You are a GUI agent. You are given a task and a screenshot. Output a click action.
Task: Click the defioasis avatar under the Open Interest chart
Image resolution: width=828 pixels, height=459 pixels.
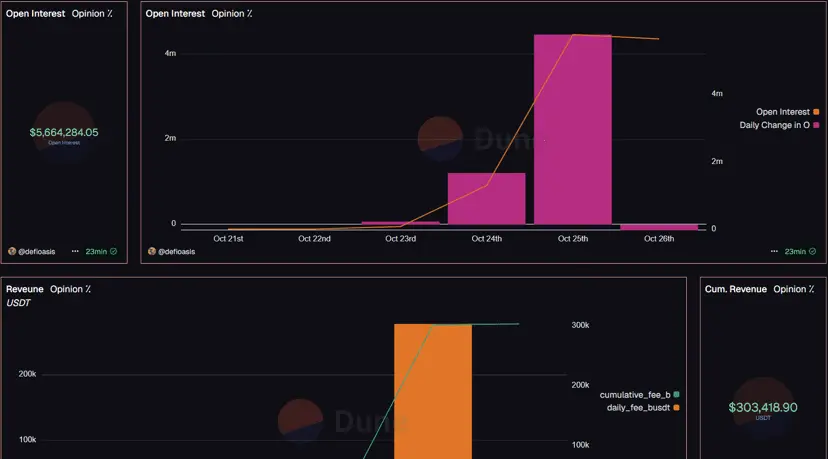click(x=152, y=251)
